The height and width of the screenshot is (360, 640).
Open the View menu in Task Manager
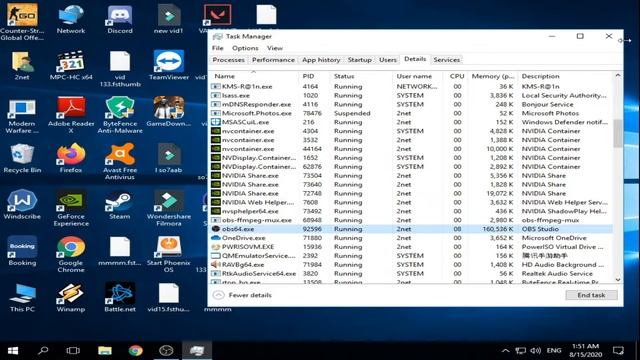[275, 48]
